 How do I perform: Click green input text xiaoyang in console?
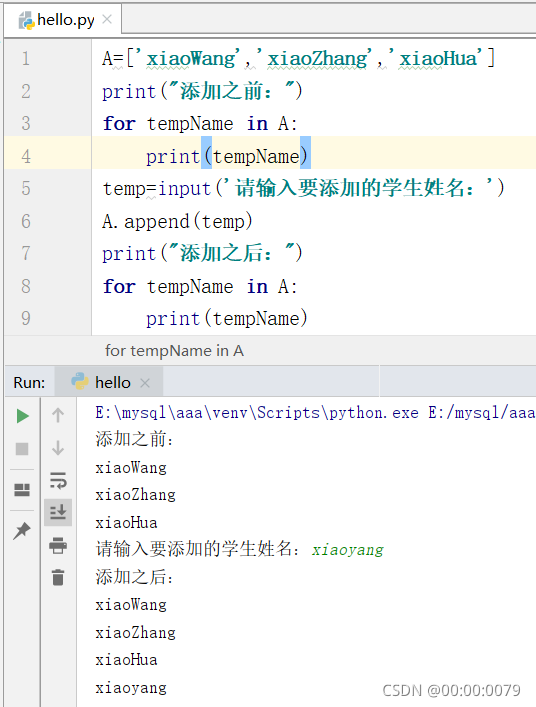point(348,550)
